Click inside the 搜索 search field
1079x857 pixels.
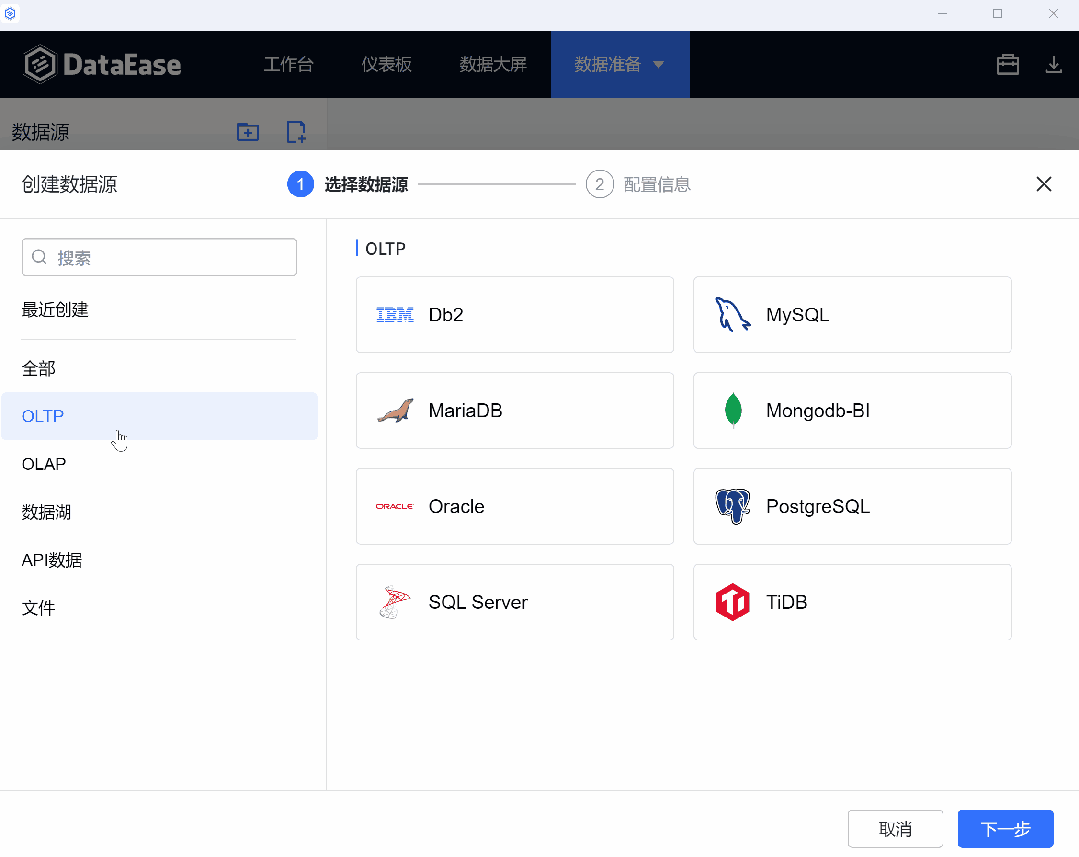click(158, 257)
